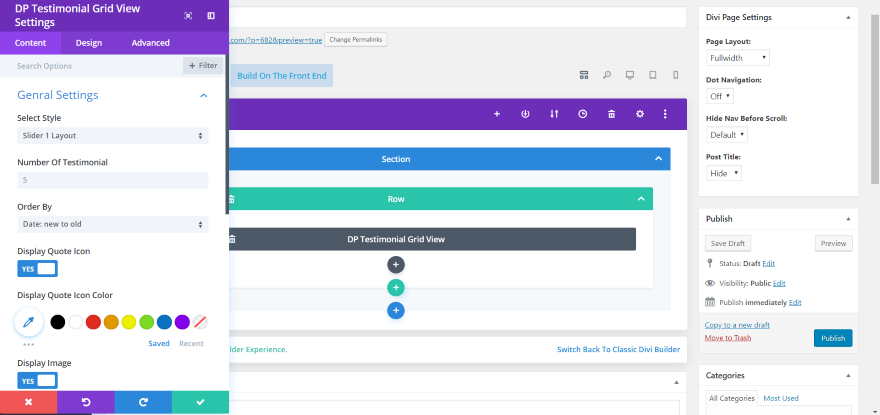The width and height of the screenshot is (880, 415).
Task: Click Move to Trash link
Action: tap(728, 338)
